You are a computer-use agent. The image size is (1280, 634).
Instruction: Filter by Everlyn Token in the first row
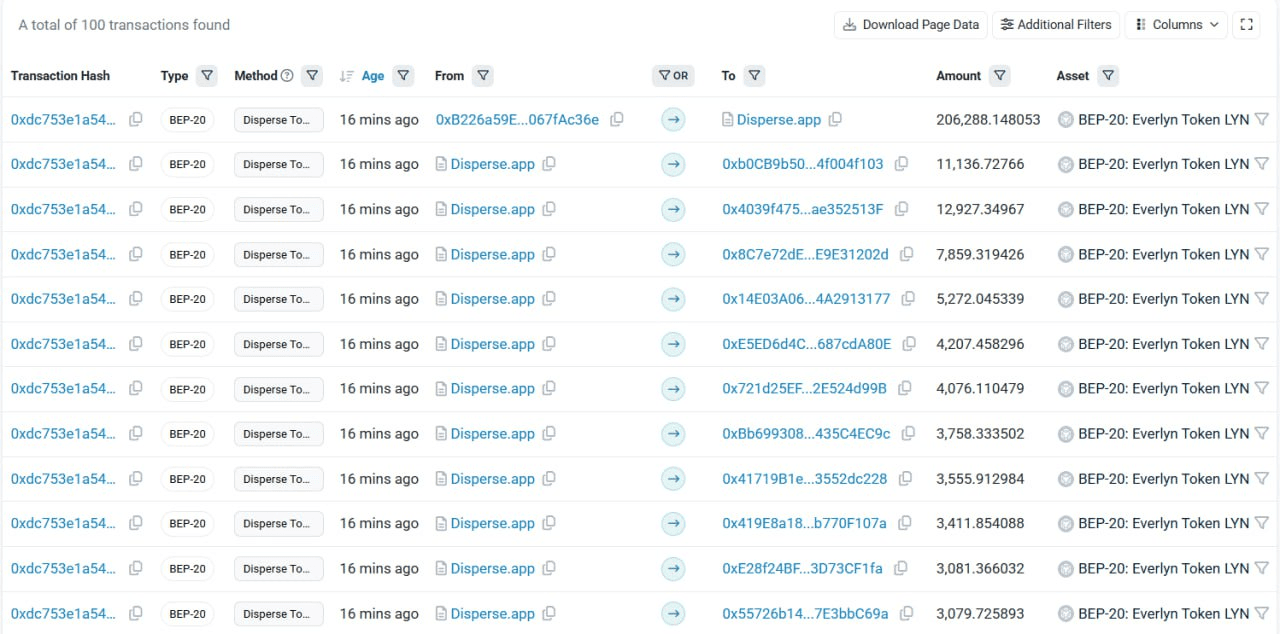1262,119
